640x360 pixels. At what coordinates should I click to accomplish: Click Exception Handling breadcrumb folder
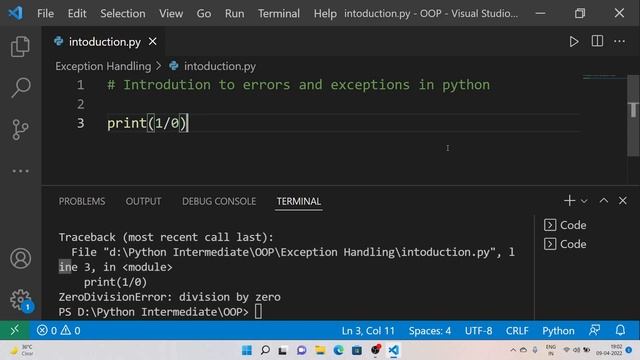click(103, 66)
